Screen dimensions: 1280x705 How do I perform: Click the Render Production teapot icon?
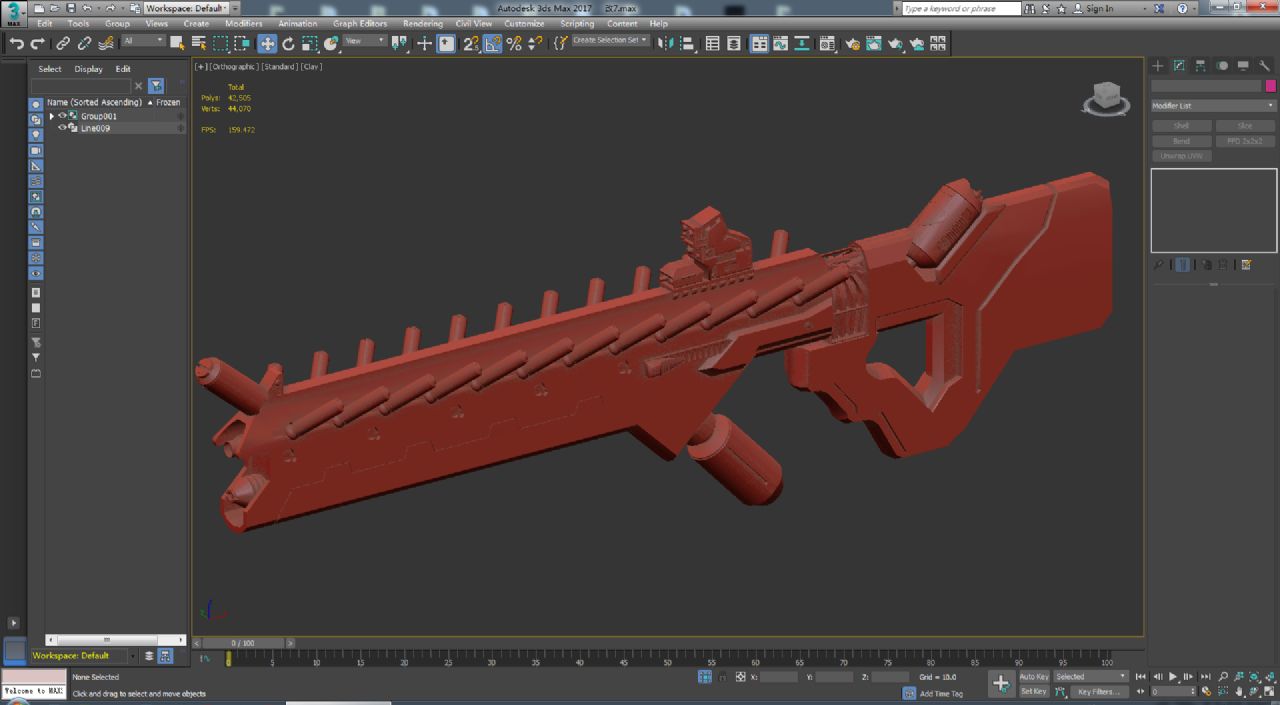pos(895,43)
